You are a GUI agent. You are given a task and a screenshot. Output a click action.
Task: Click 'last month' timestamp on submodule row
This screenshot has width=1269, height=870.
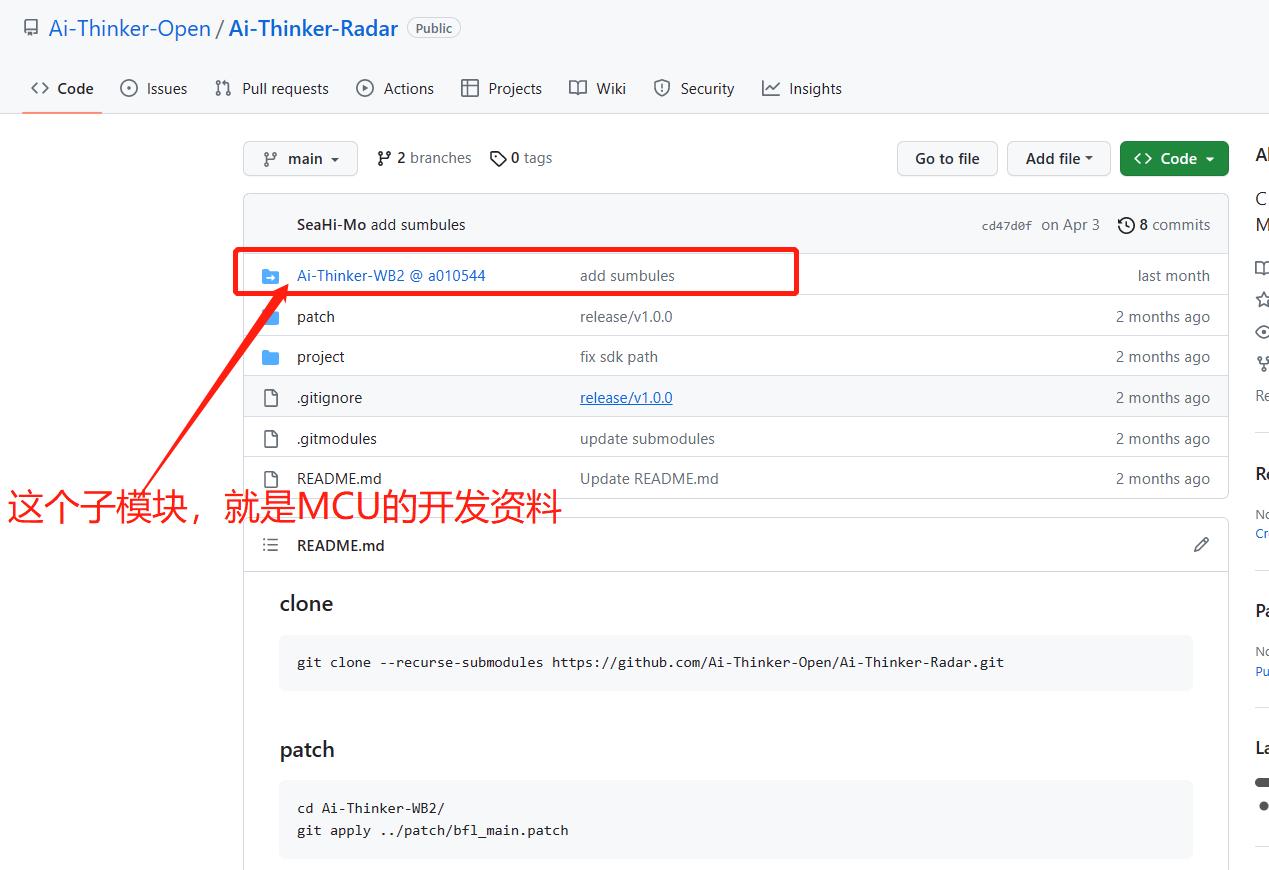click(1173, 276)
